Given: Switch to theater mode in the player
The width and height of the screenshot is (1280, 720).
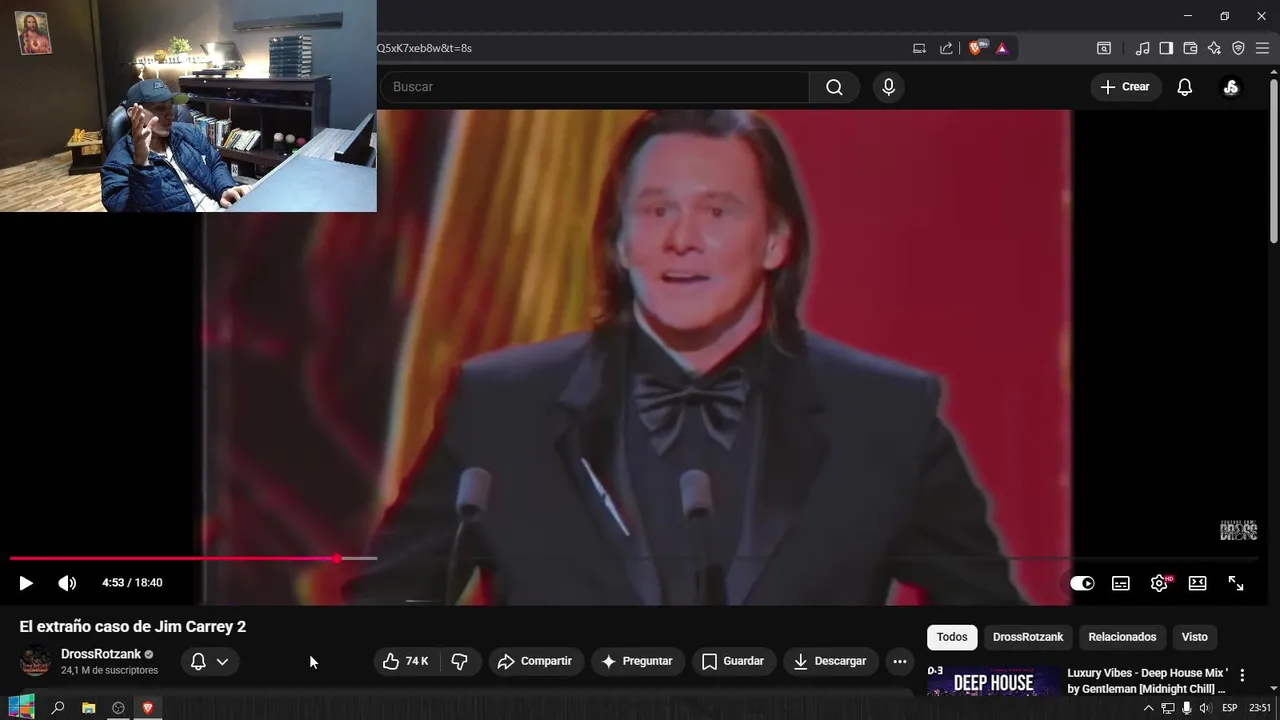Looking at the screenshot, I should click(x=1197, y=583).
